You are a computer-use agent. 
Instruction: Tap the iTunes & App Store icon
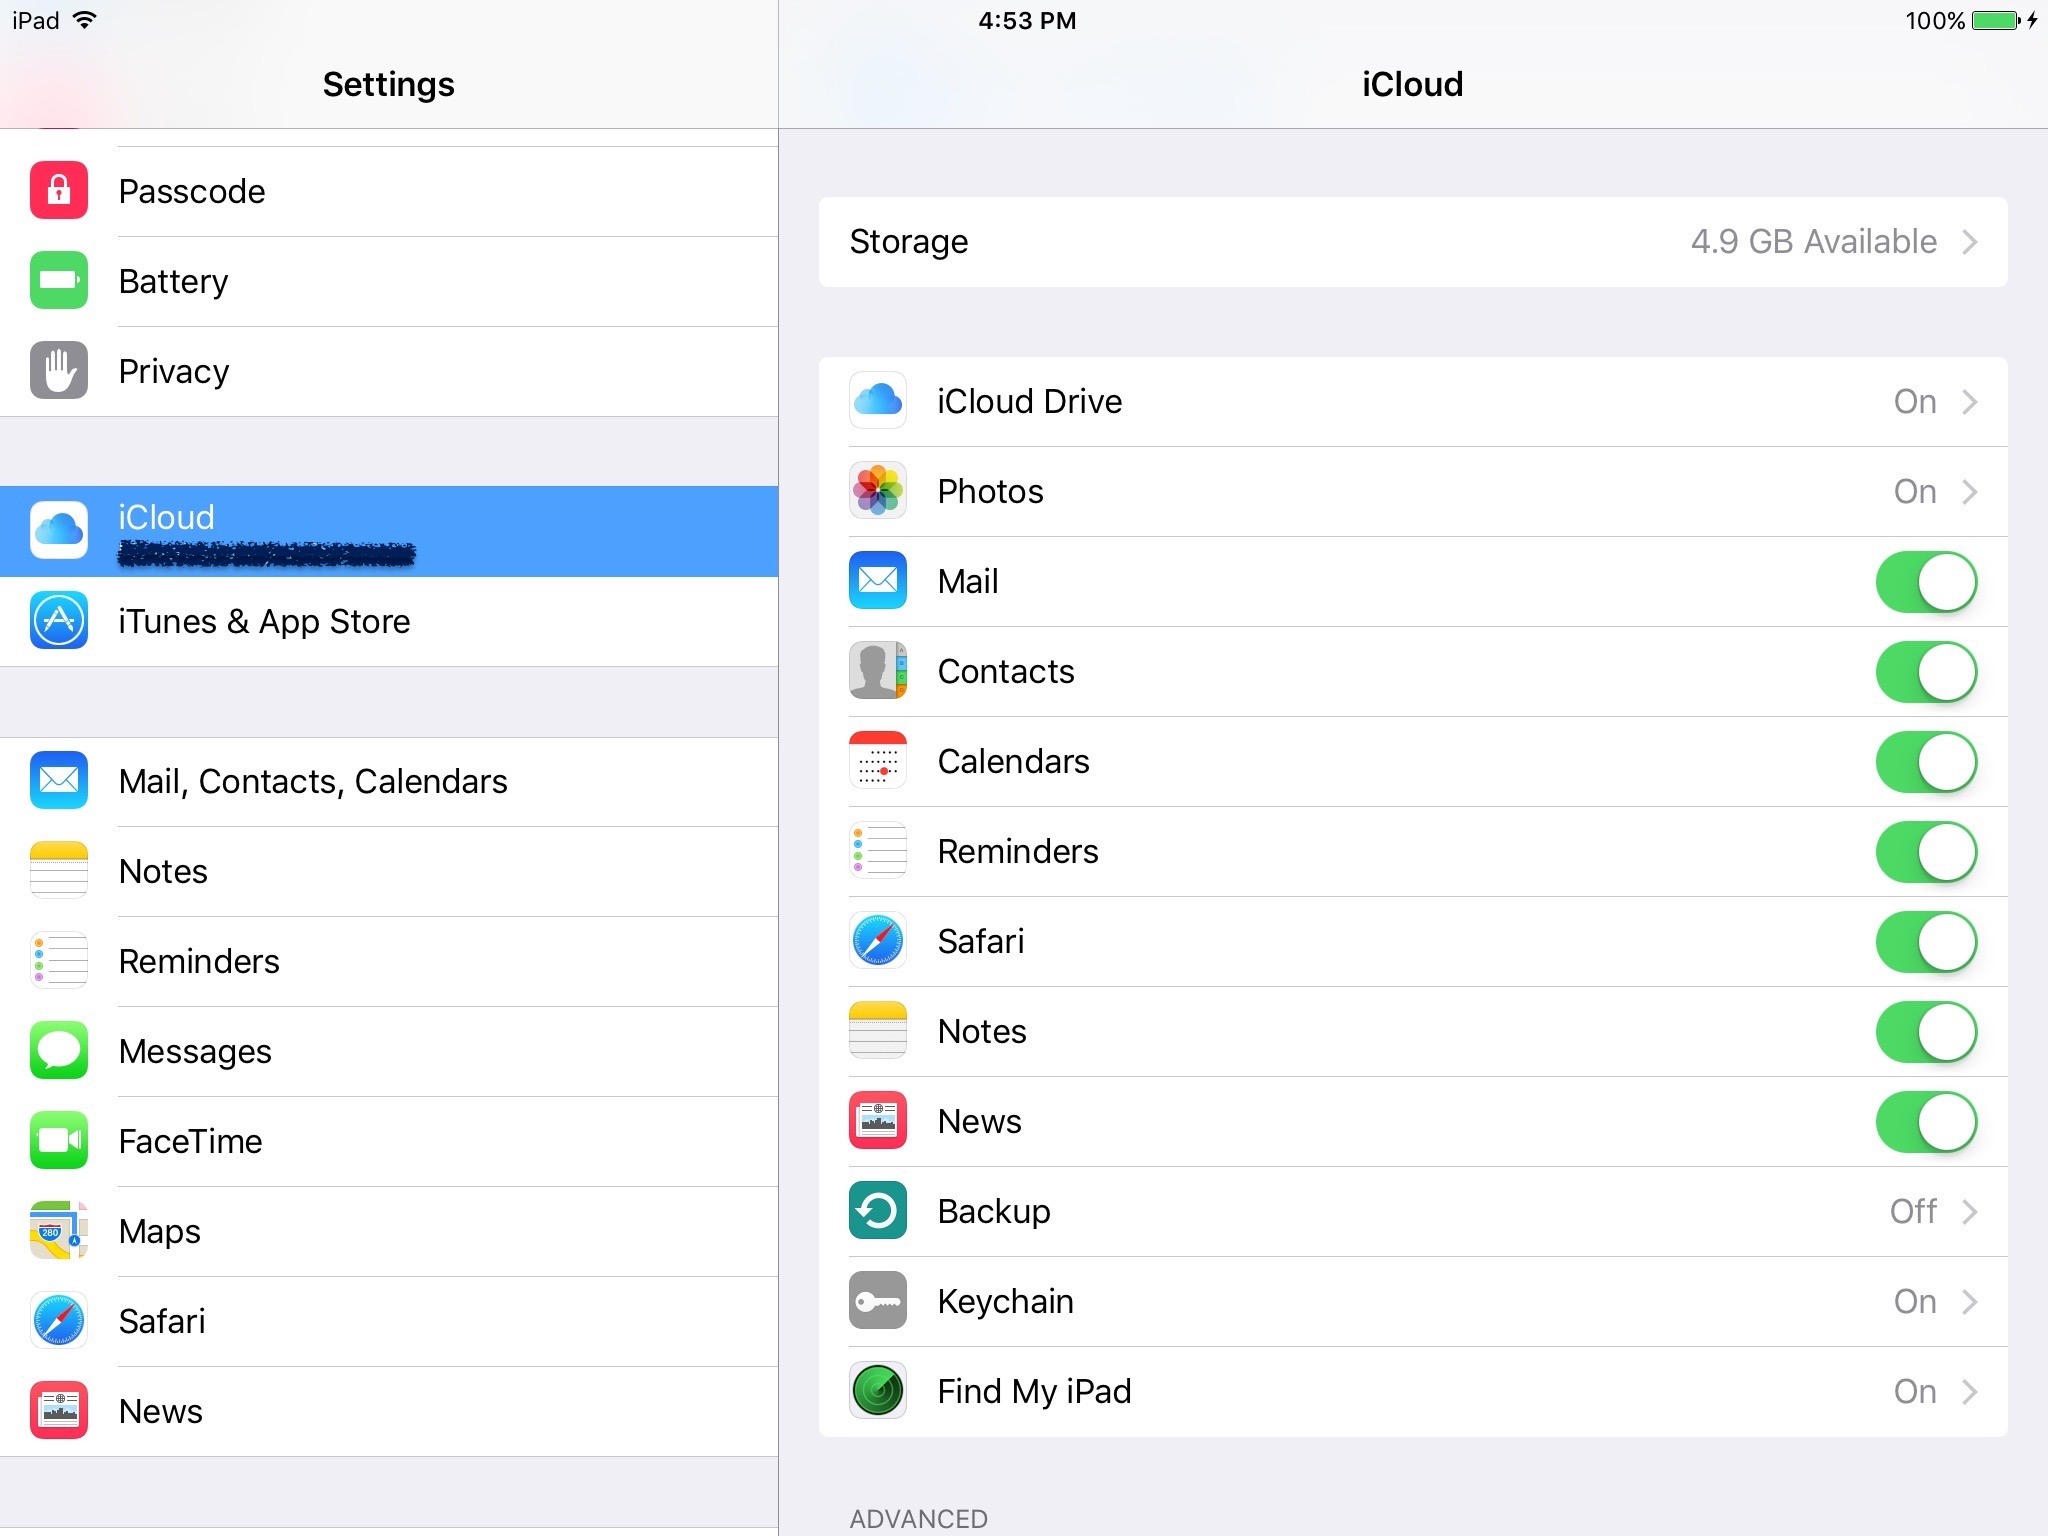(x=59, y=621)
